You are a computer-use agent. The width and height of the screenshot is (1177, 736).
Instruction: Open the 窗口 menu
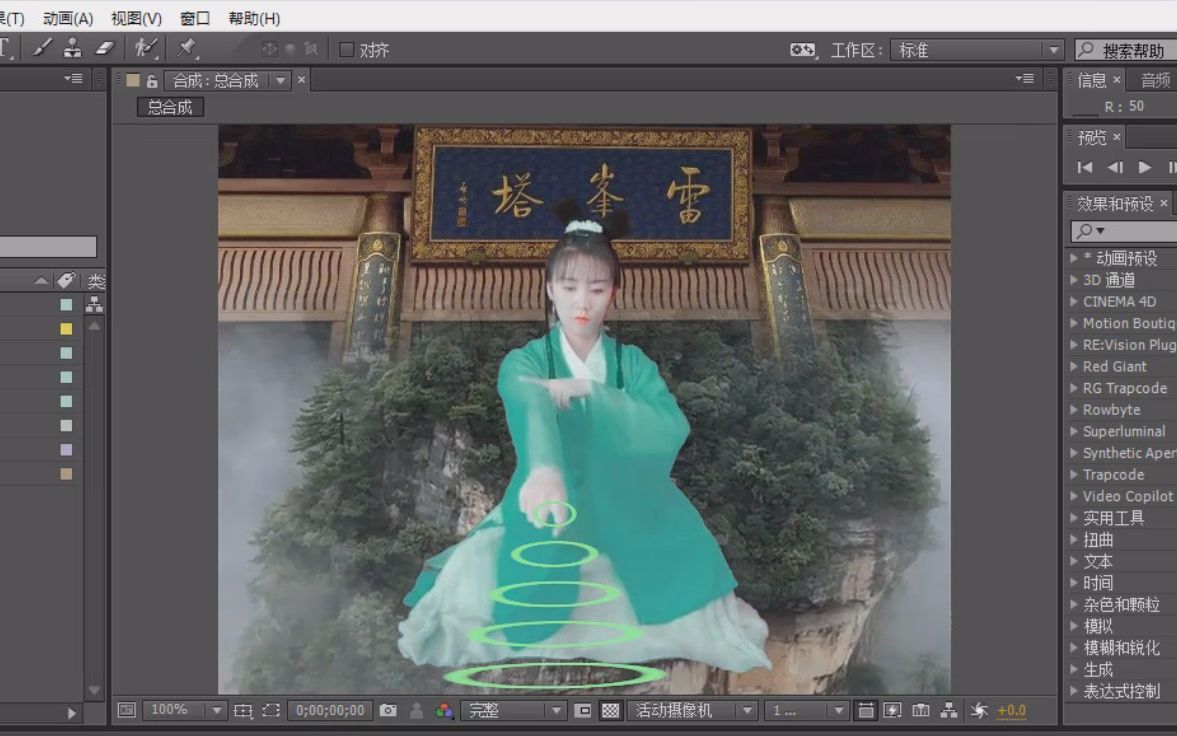tap(195, 18)
